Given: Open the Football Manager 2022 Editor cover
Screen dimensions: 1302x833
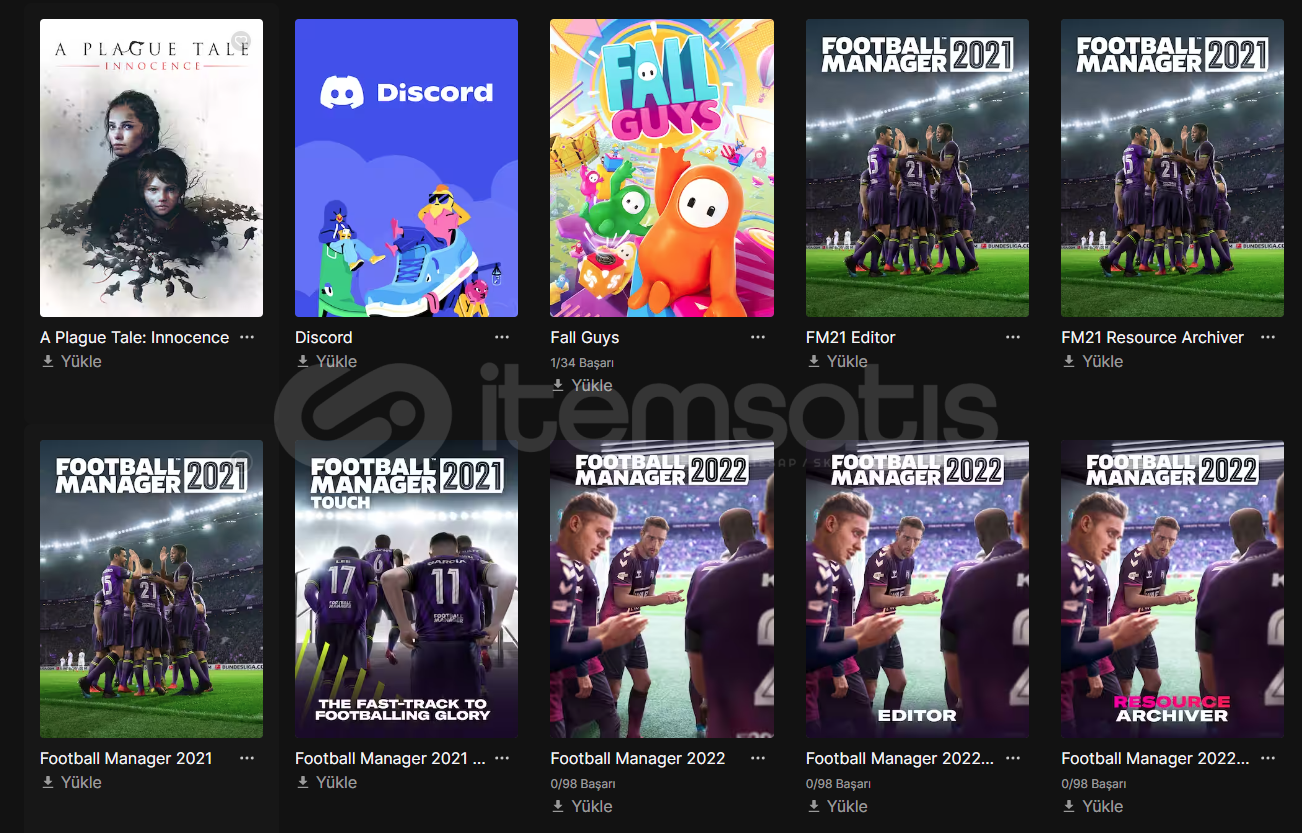Looking at the screenshot, I should [917, 589].
